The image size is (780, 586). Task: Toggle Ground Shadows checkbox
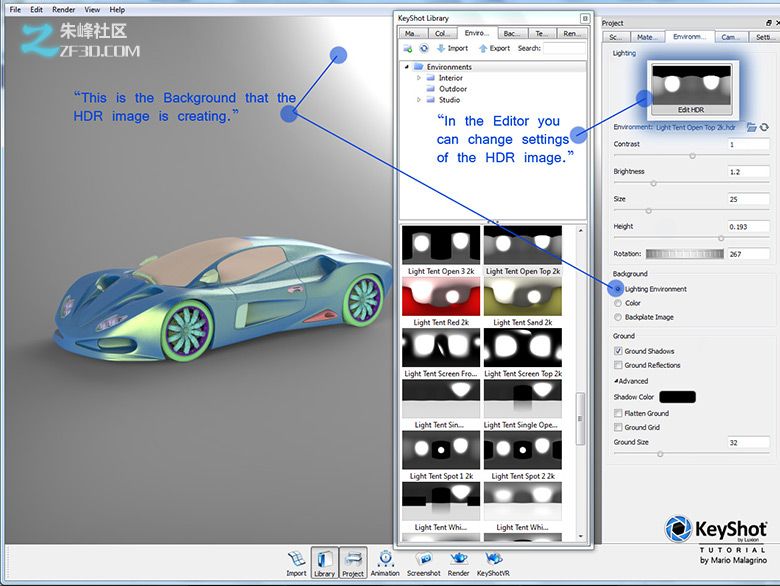tap(618, 351)
